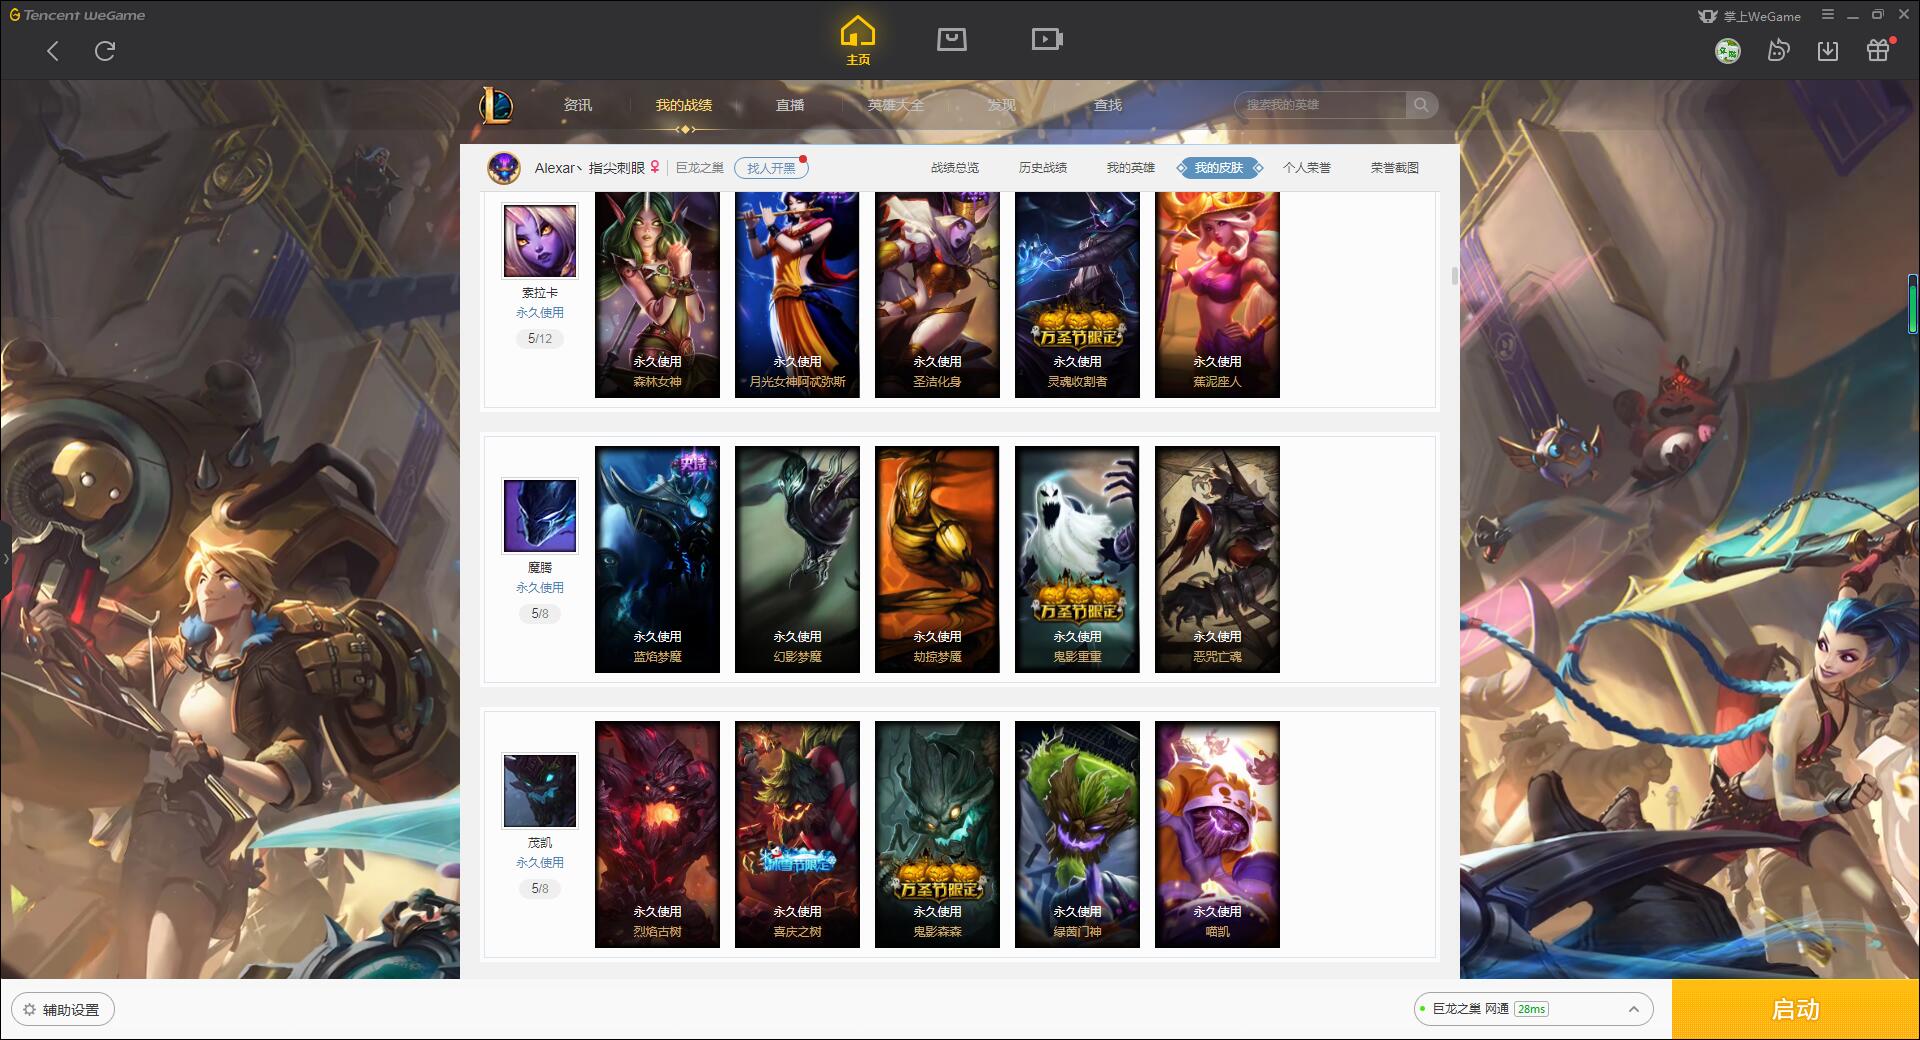Viewport: 1920px width, 1040px height.
Task: Open the video live icon
Action: (1047, 40)
